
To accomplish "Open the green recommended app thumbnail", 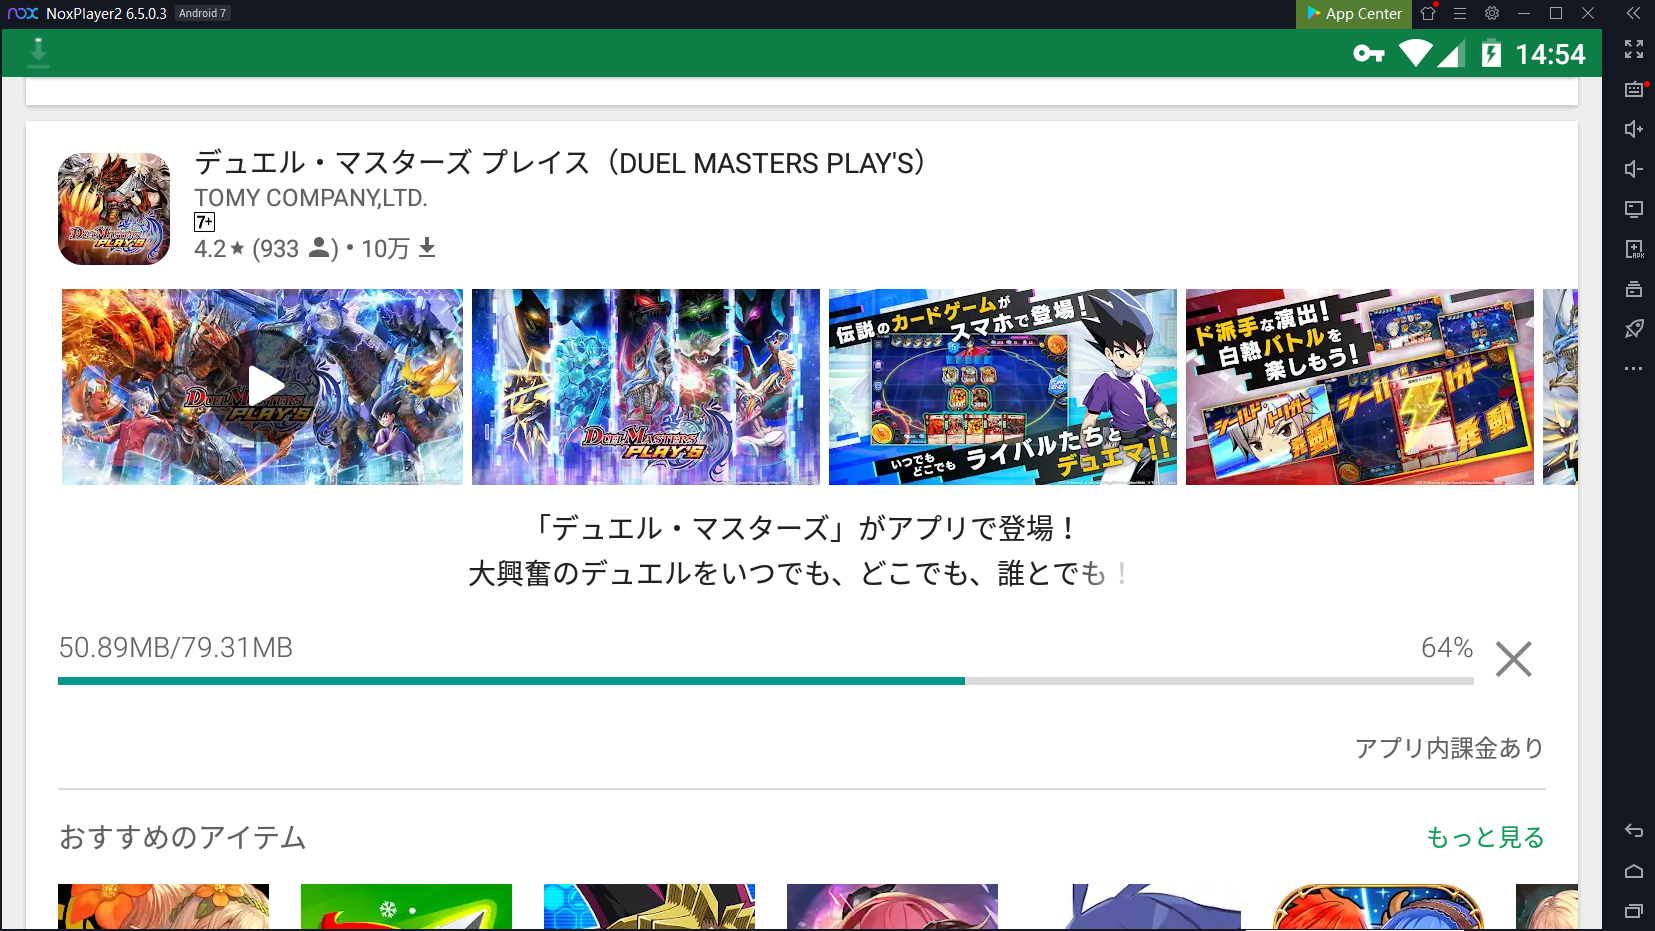I will pos(406,907).
